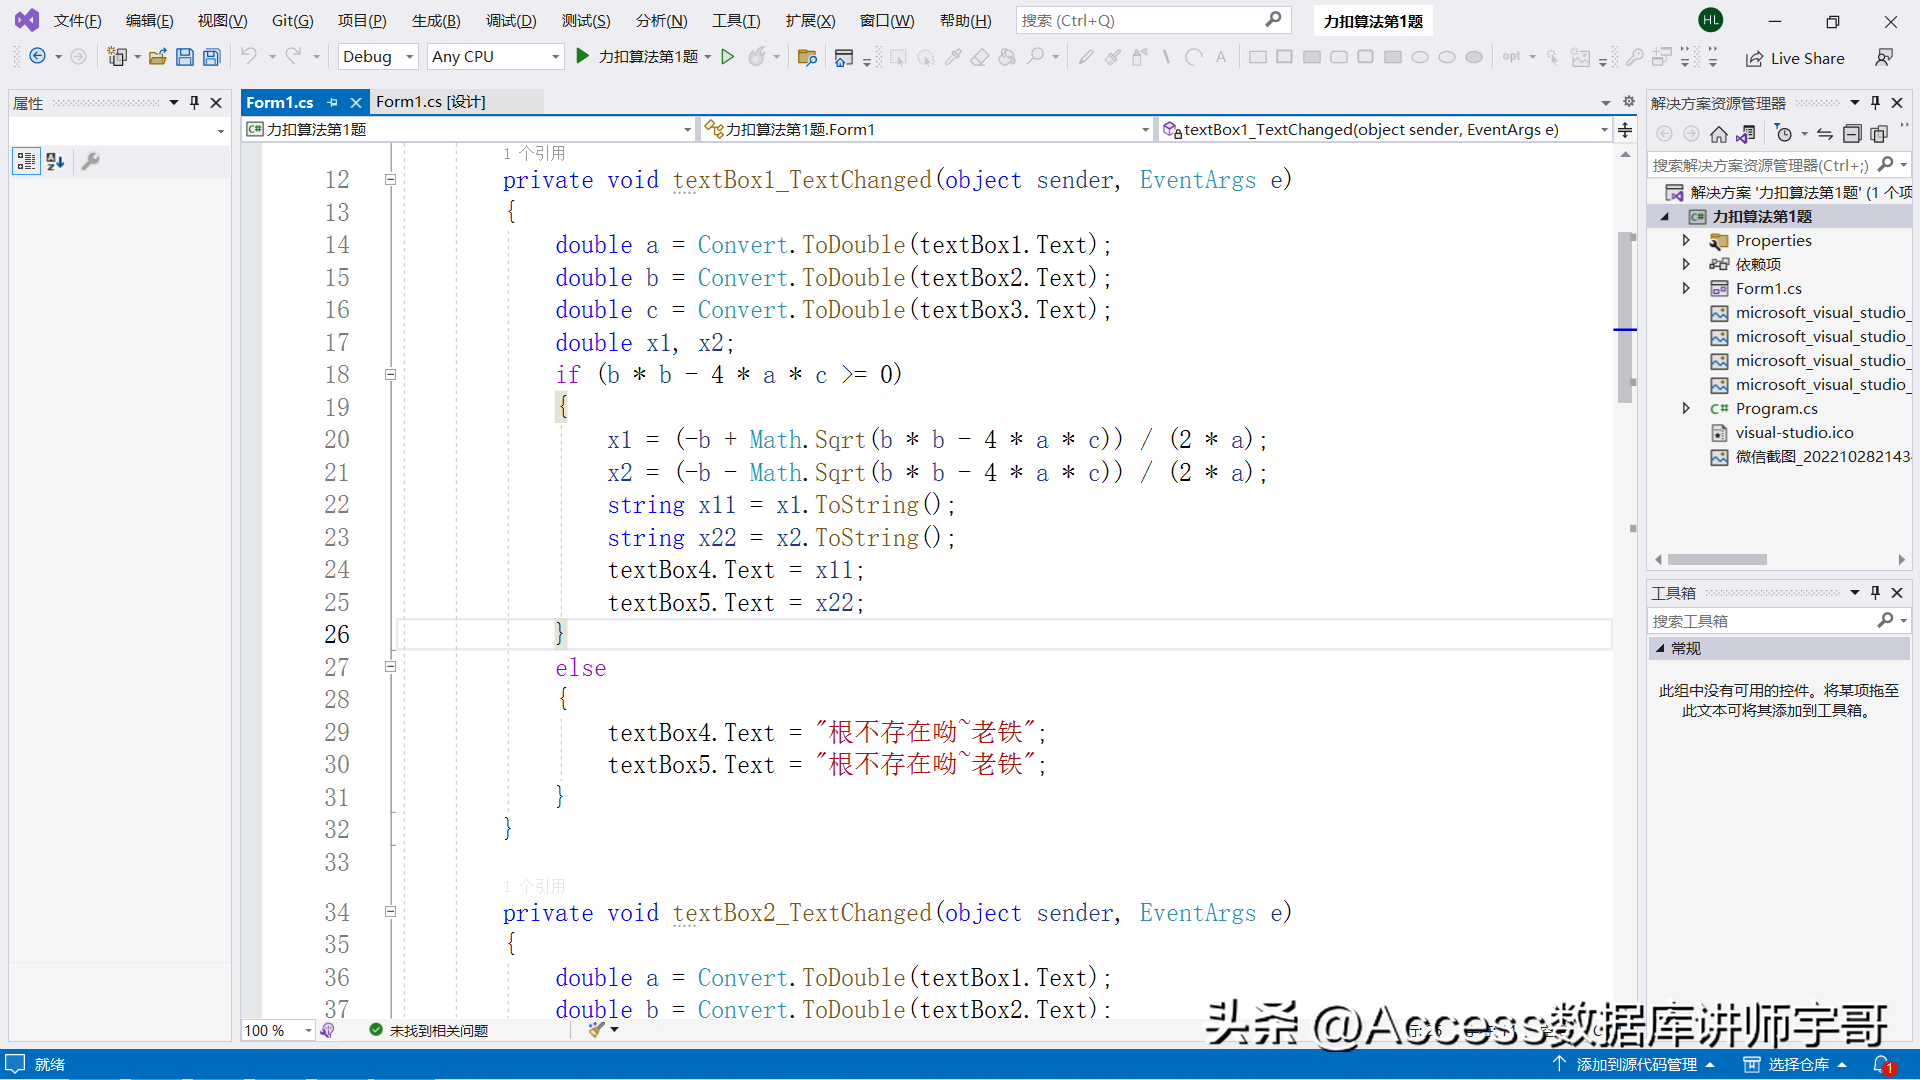The image size is (1920, 1080).
Task: Click Home icon in Solution Explorer
Action: [x=1719, y=134]
